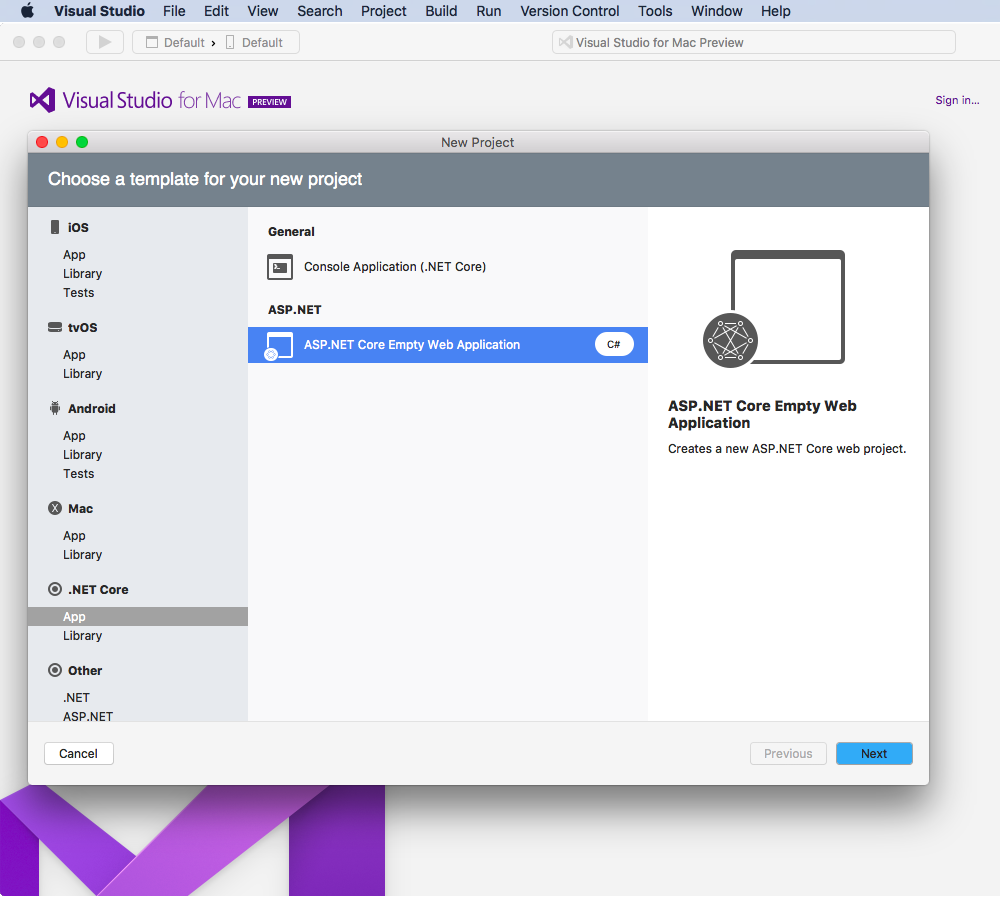Image resolution: width=1000 pixels, height=900 pixels.
Task: Open the Version Control menu
Action: point(570,11)
